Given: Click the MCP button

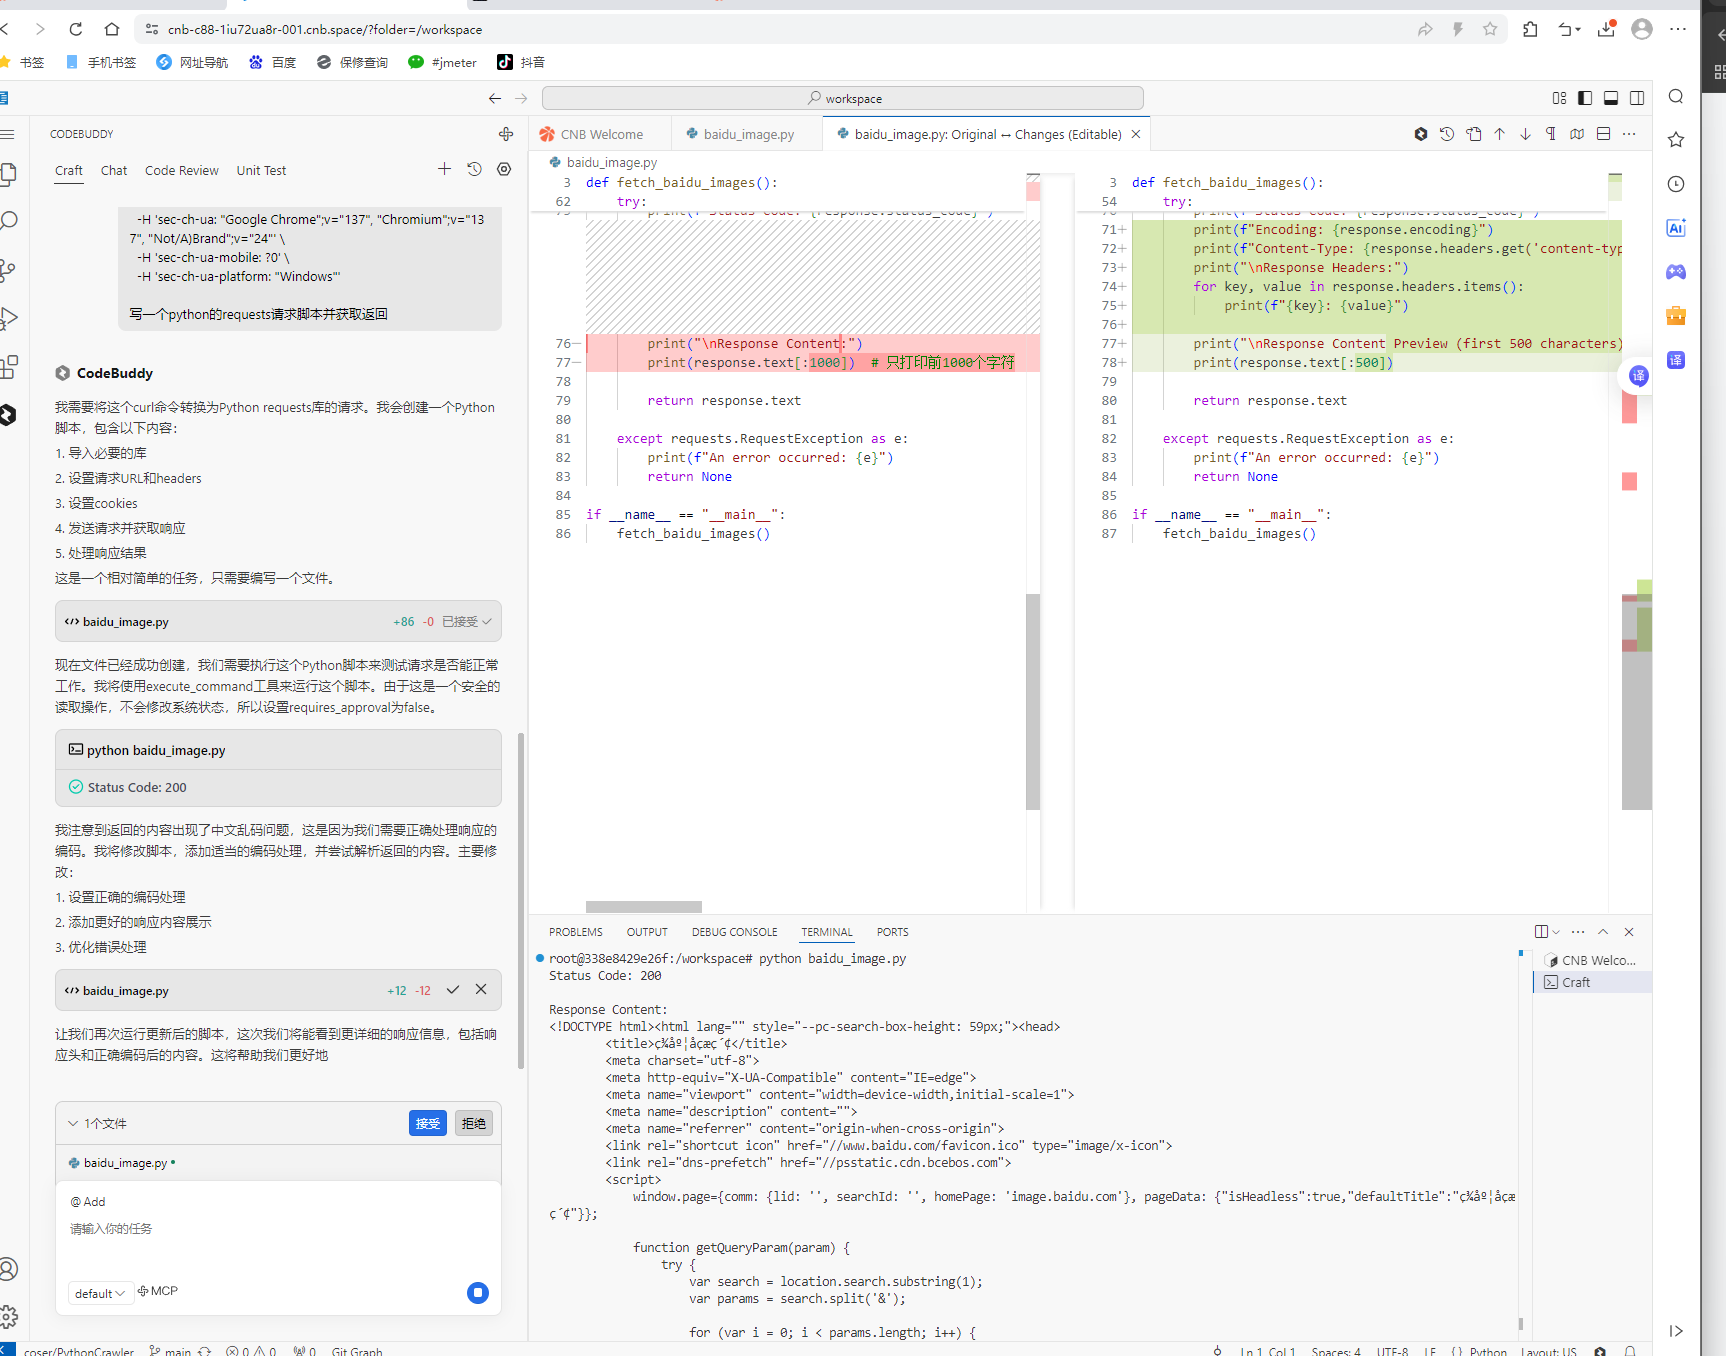Looking at the screenshot, I should [158, 1291].
